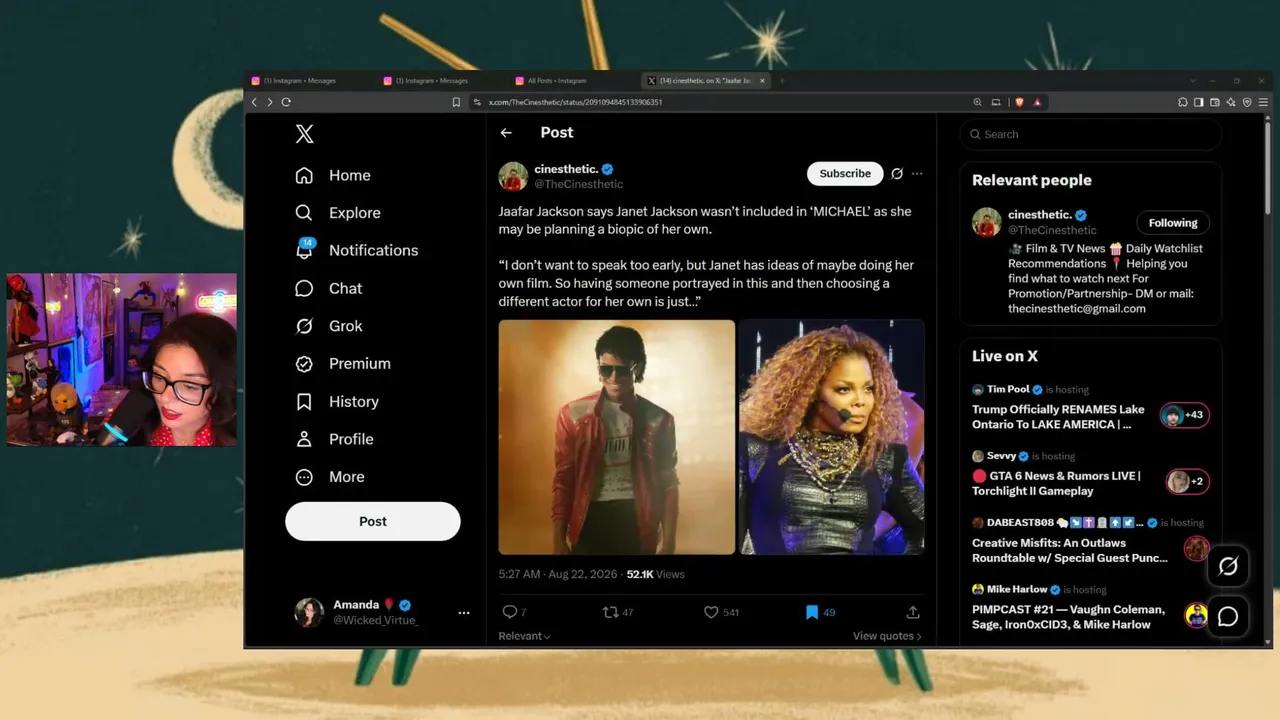Go to Home in the X sidebar

click(x=333, y=175)
